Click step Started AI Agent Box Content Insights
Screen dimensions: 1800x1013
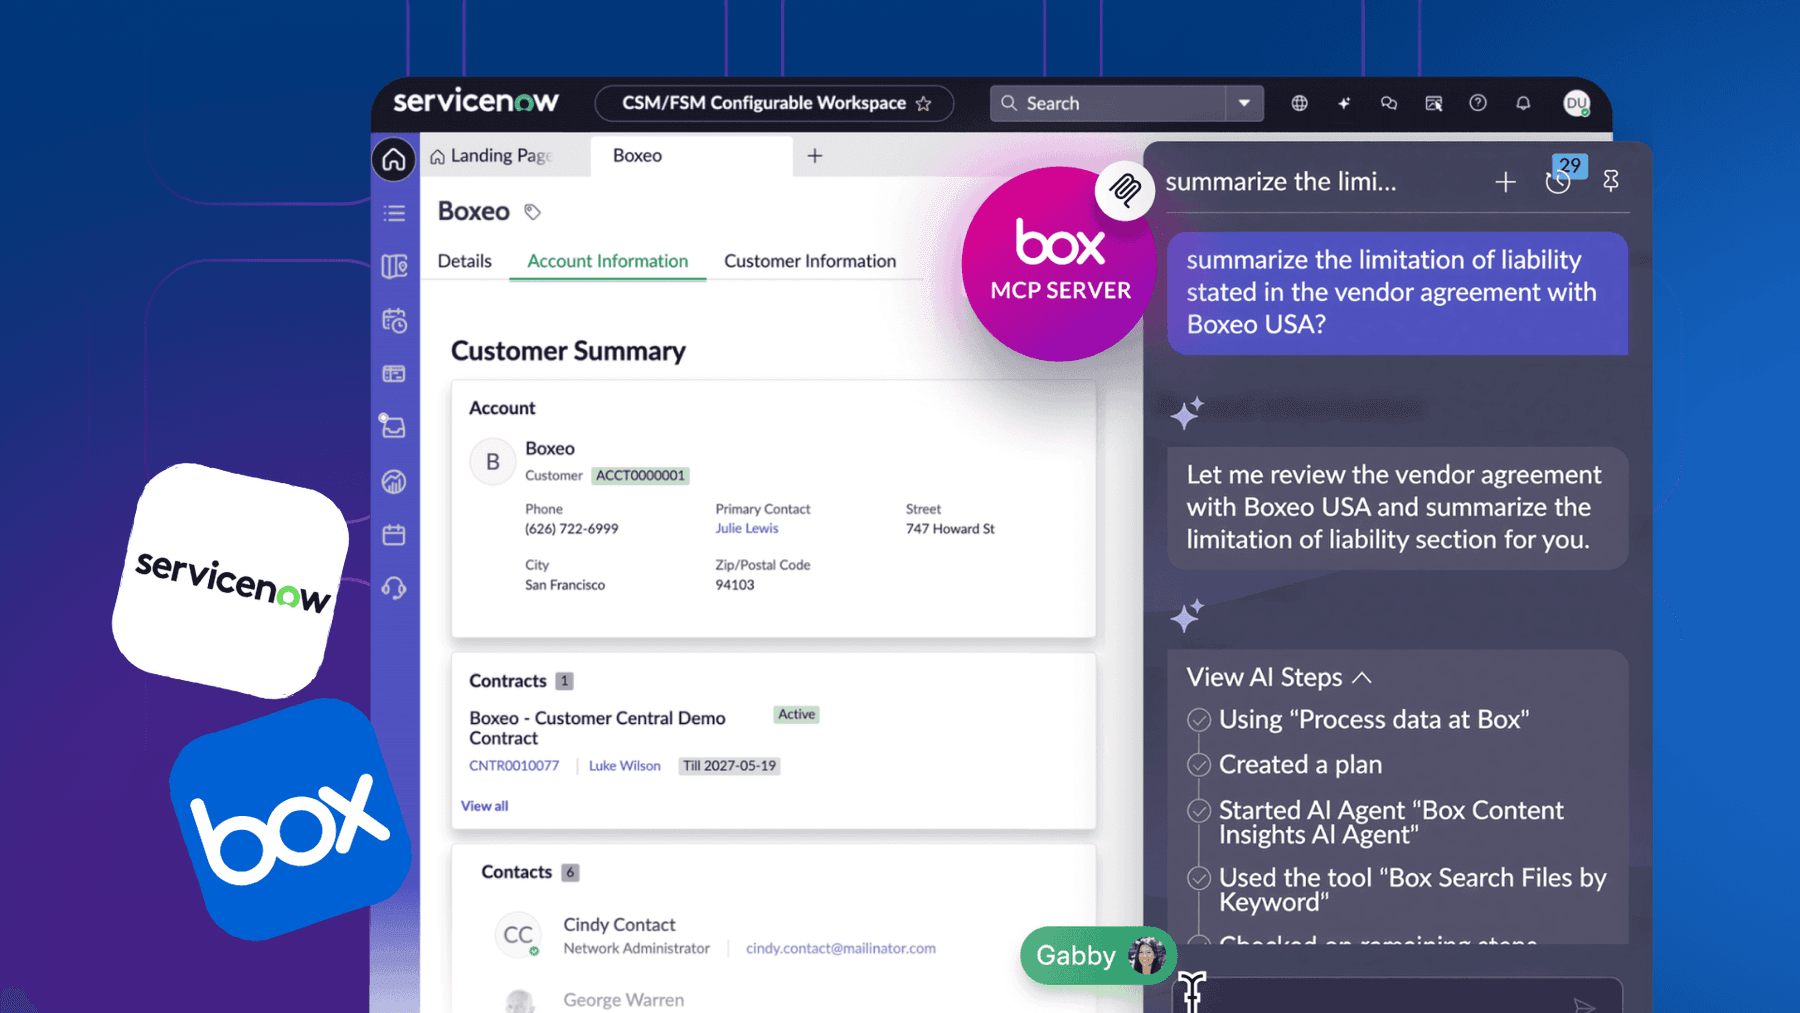1391,822
